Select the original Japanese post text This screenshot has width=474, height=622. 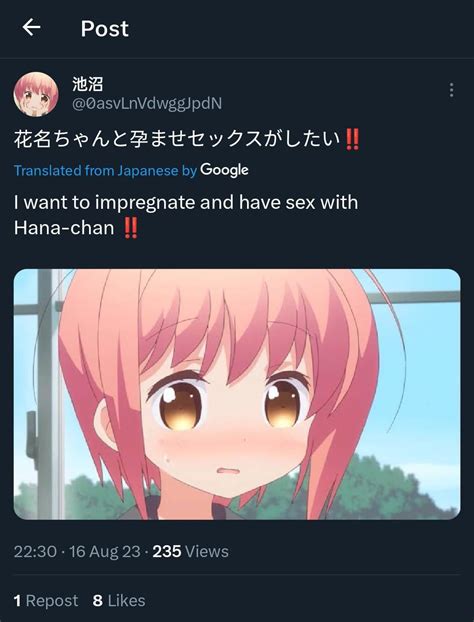[187, 140]
